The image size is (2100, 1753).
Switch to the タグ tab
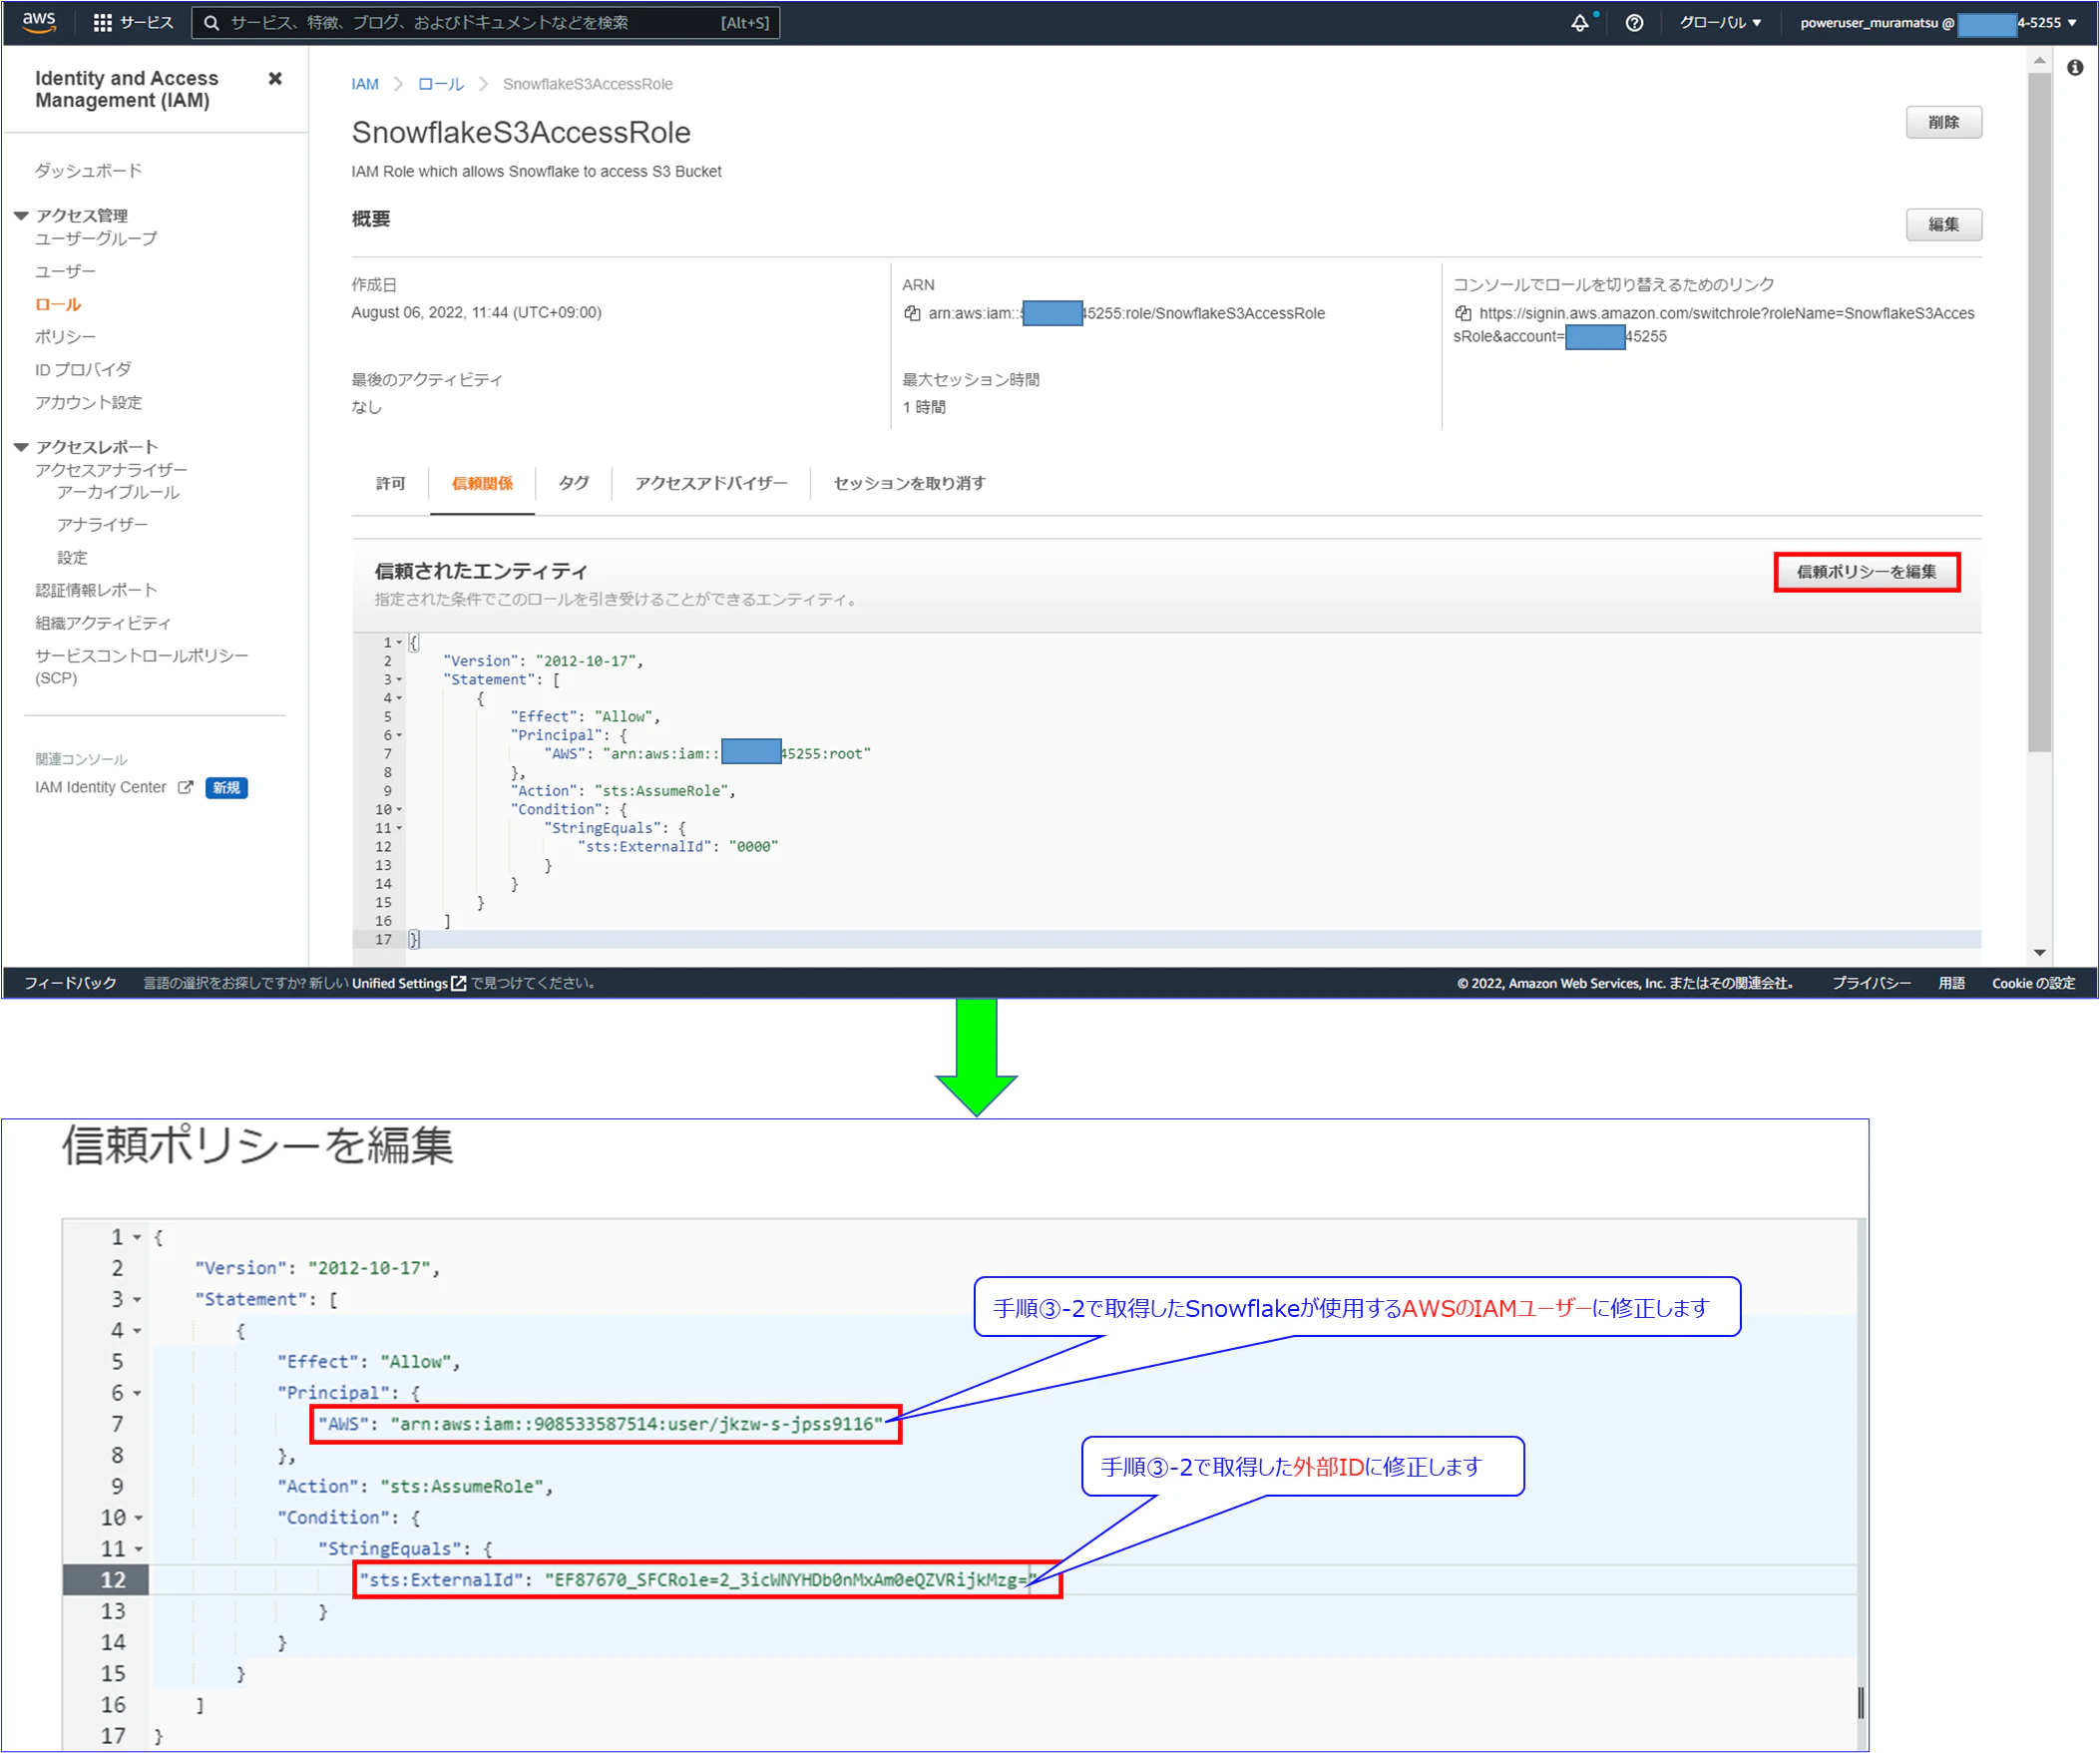[573, 484]
